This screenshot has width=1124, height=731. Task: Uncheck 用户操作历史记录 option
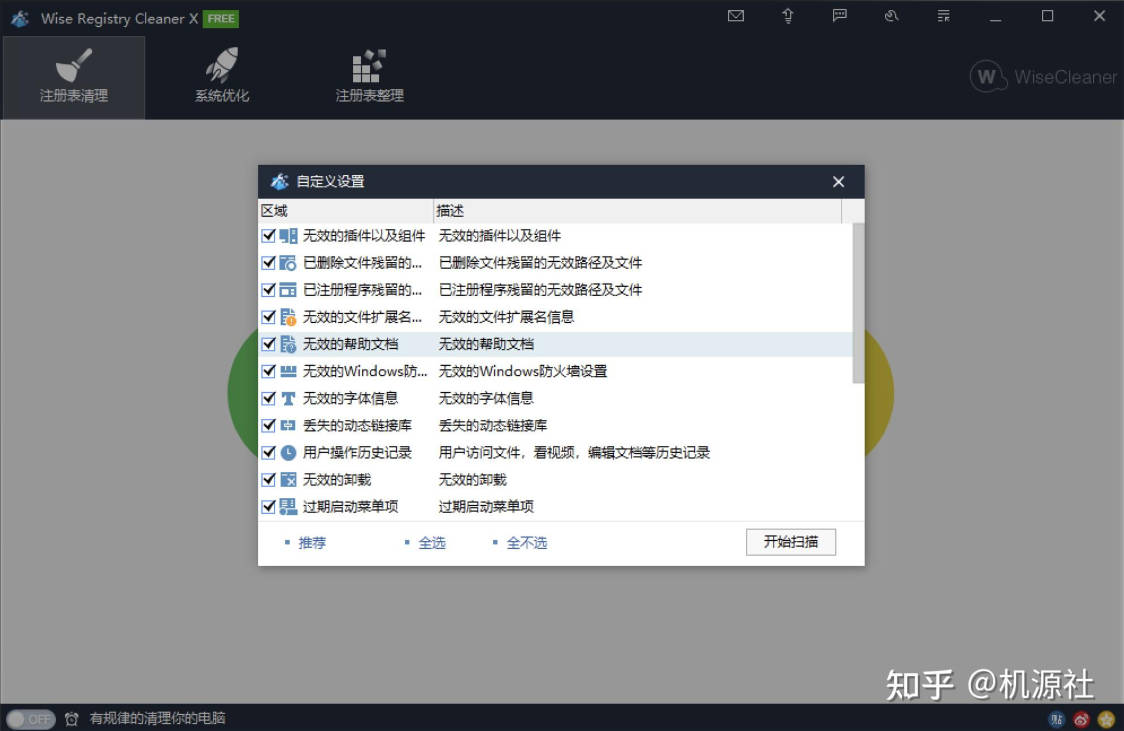click(x=268, y=451)
